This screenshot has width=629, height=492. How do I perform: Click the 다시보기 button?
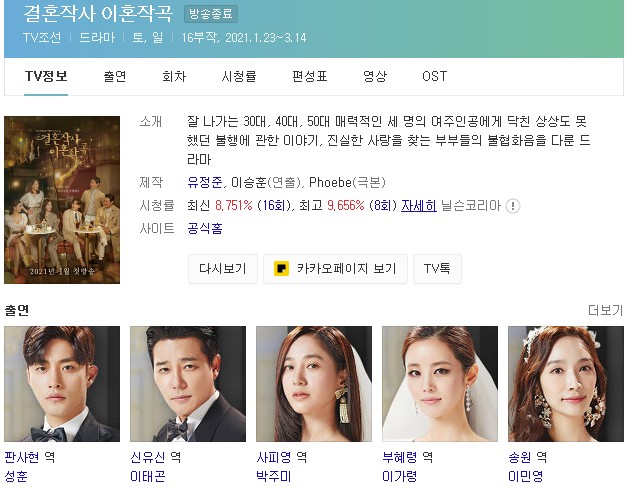(x=223, y=268)
